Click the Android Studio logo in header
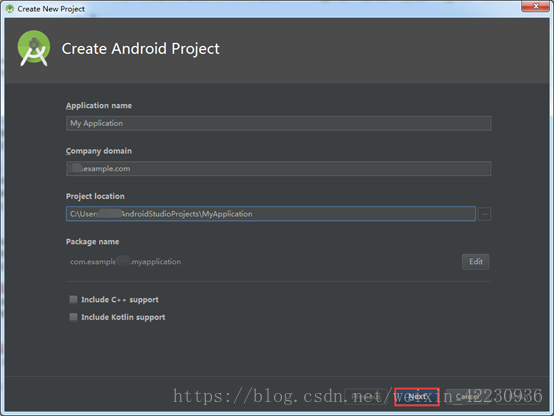Image resolution: width=554 pixels, height=416 pixels. [x=34, y=48]
